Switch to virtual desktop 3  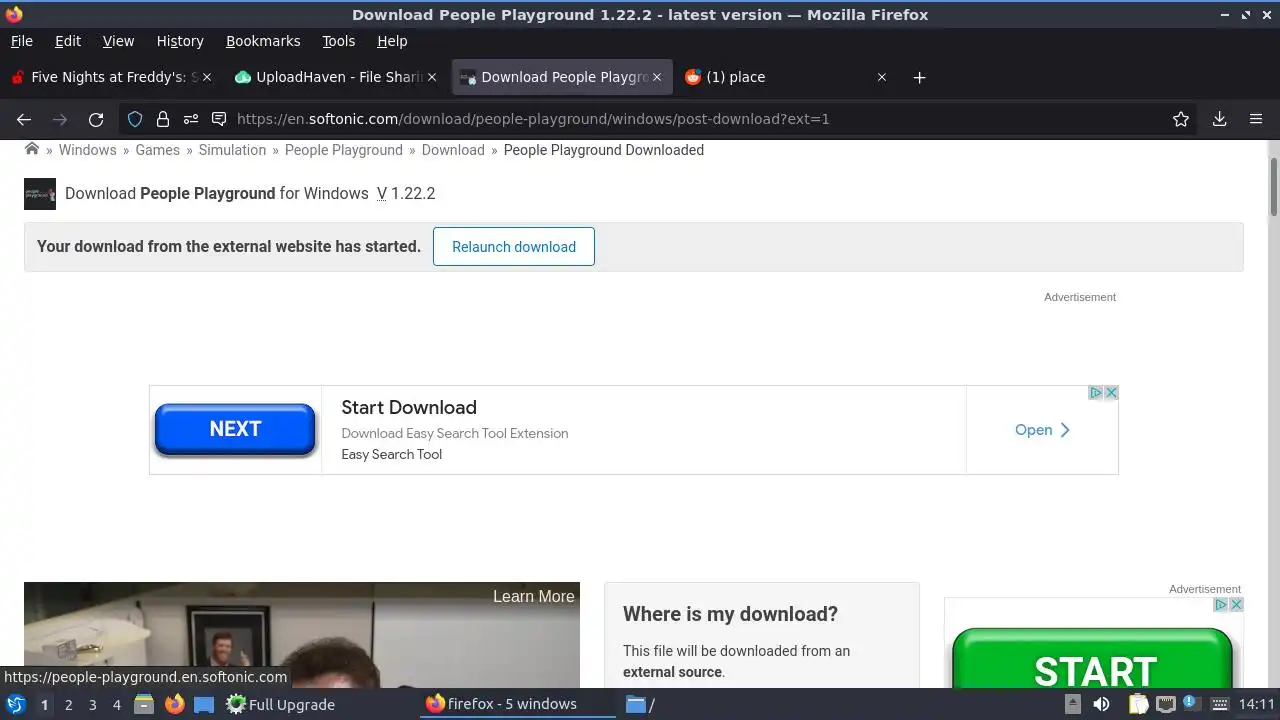coord(92,704)
